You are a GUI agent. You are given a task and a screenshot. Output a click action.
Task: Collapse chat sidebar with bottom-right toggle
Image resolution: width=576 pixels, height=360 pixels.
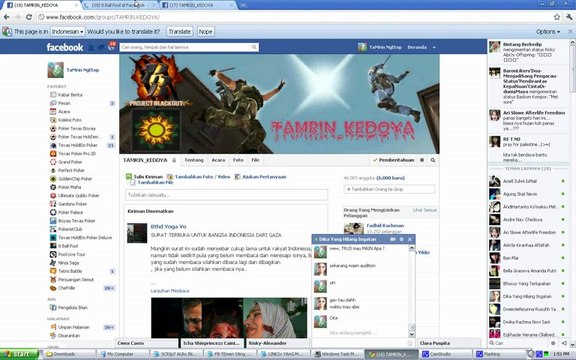[x=564, y=343]
